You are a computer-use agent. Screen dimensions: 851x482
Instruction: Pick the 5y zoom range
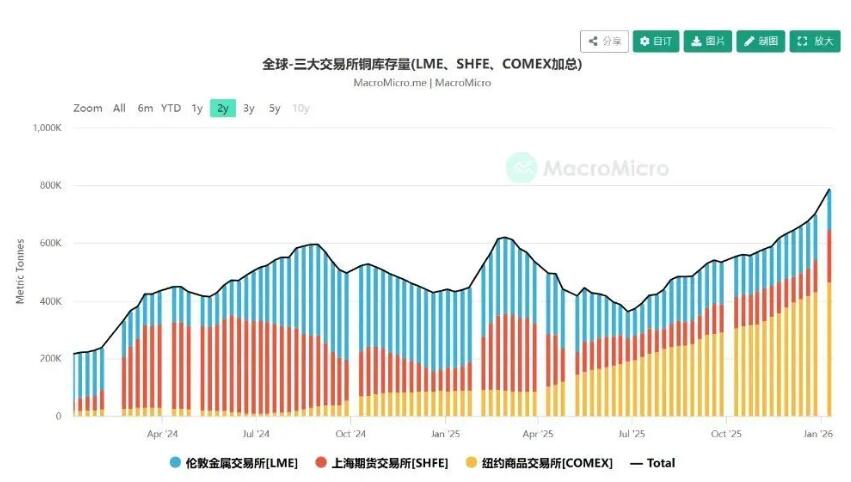pyautogui.click(x=274, y=108)
